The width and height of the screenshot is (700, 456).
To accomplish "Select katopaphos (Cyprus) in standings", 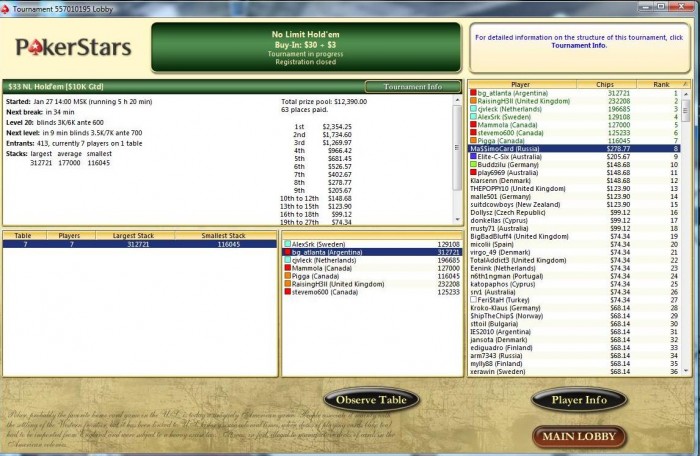I will pos(574,284).
